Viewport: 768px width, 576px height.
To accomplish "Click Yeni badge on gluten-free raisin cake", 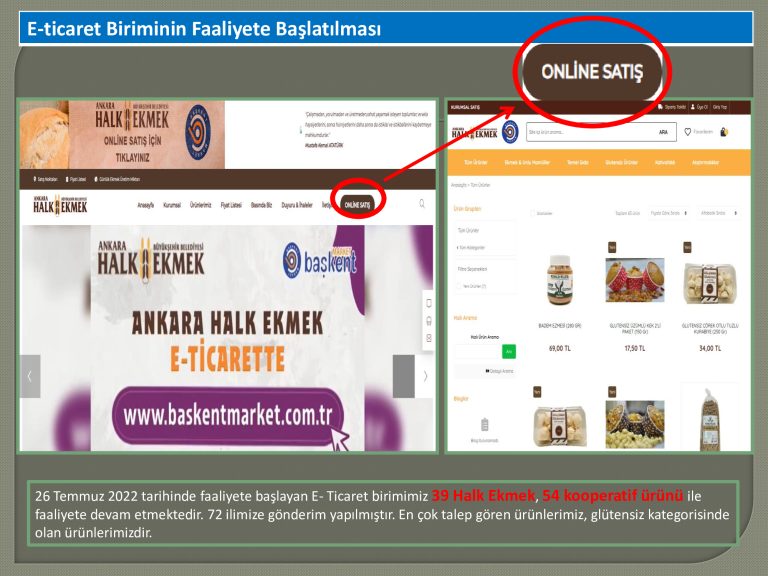I will click(612, 247).
